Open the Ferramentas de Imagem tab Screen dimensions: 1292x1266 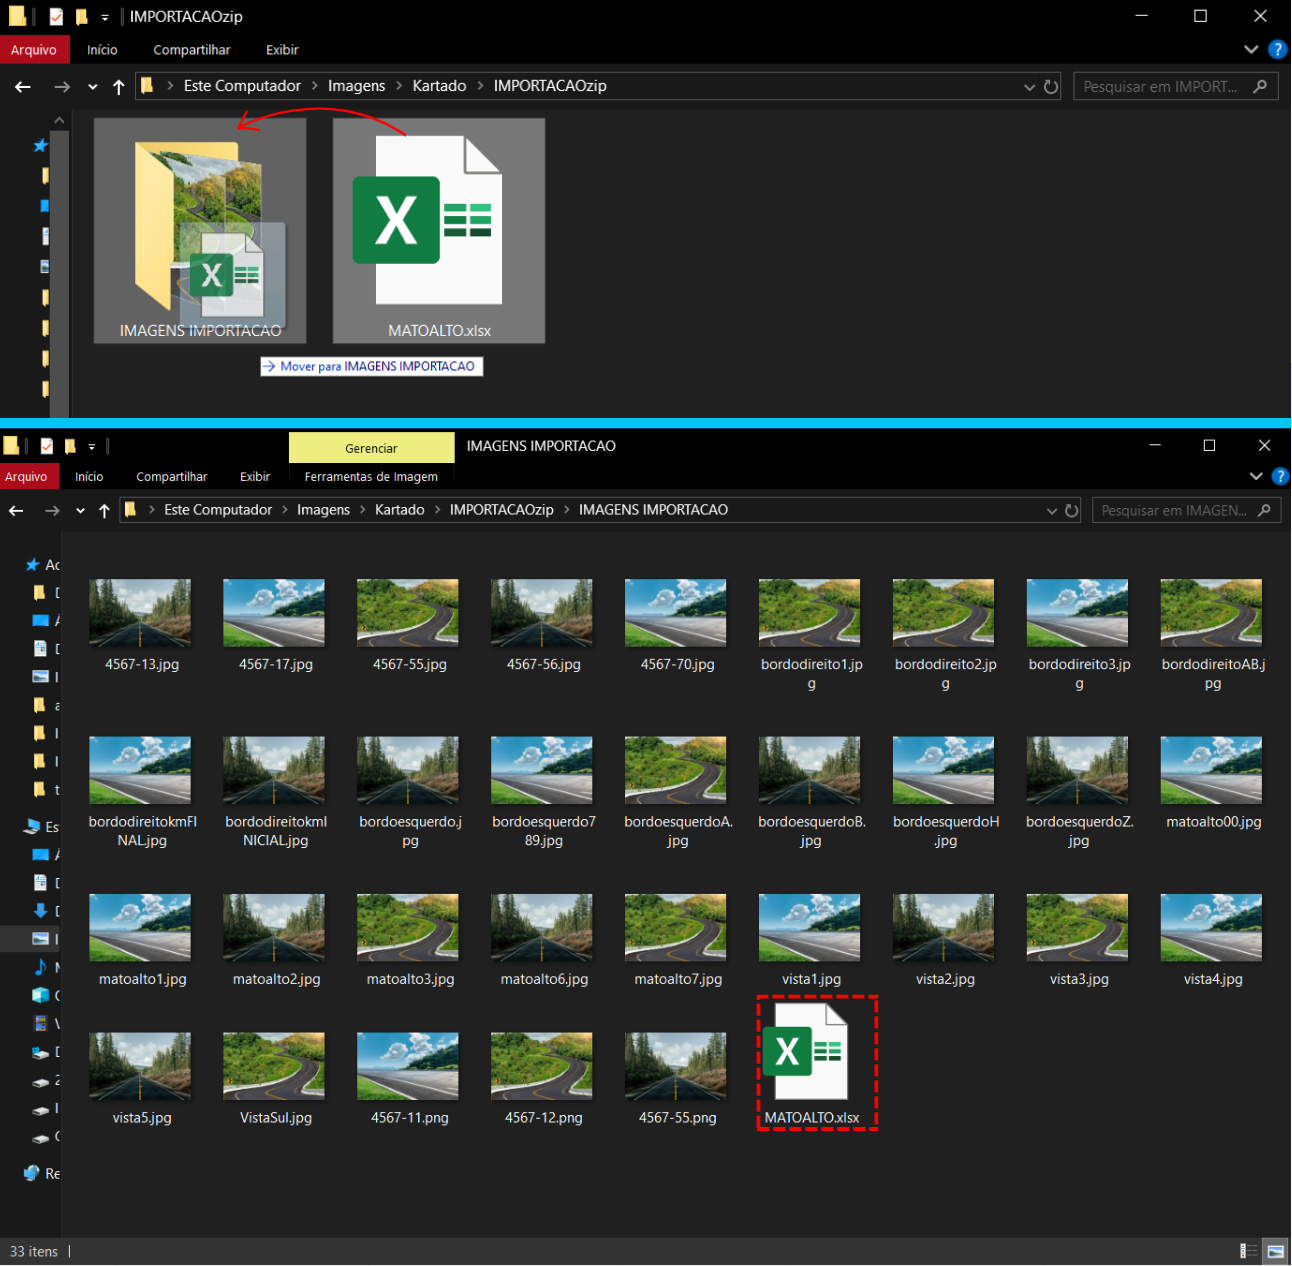click(371, 477)
